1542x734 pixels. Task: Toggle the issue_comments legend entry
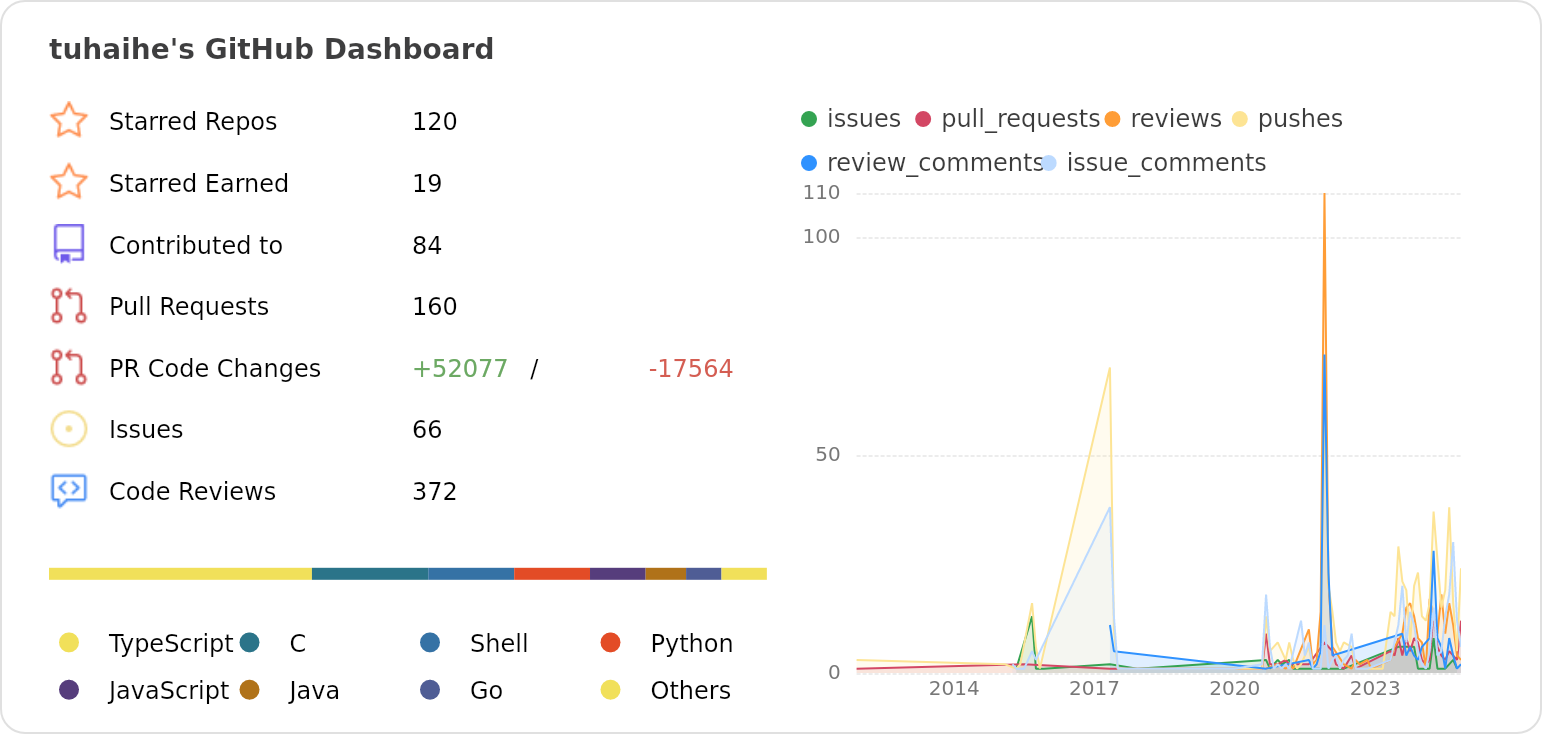coord(1154,163)
